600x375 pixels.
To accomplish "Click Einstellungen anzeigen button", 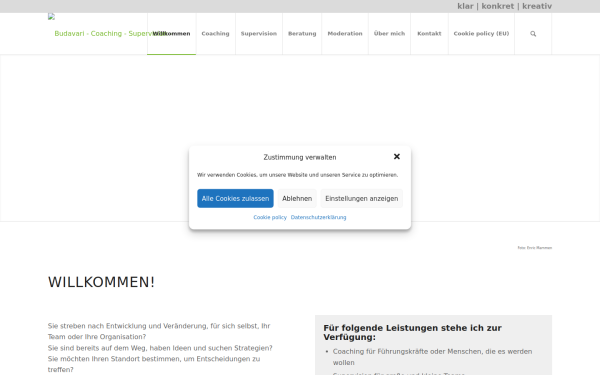I will coord(362,198).
